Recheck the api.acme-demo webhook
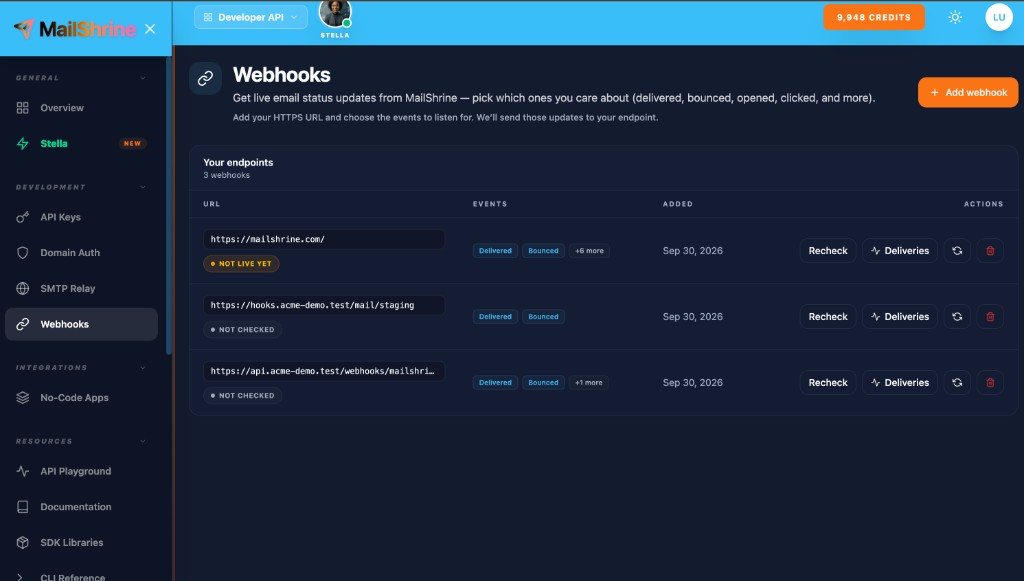 [x=827, y=383]
